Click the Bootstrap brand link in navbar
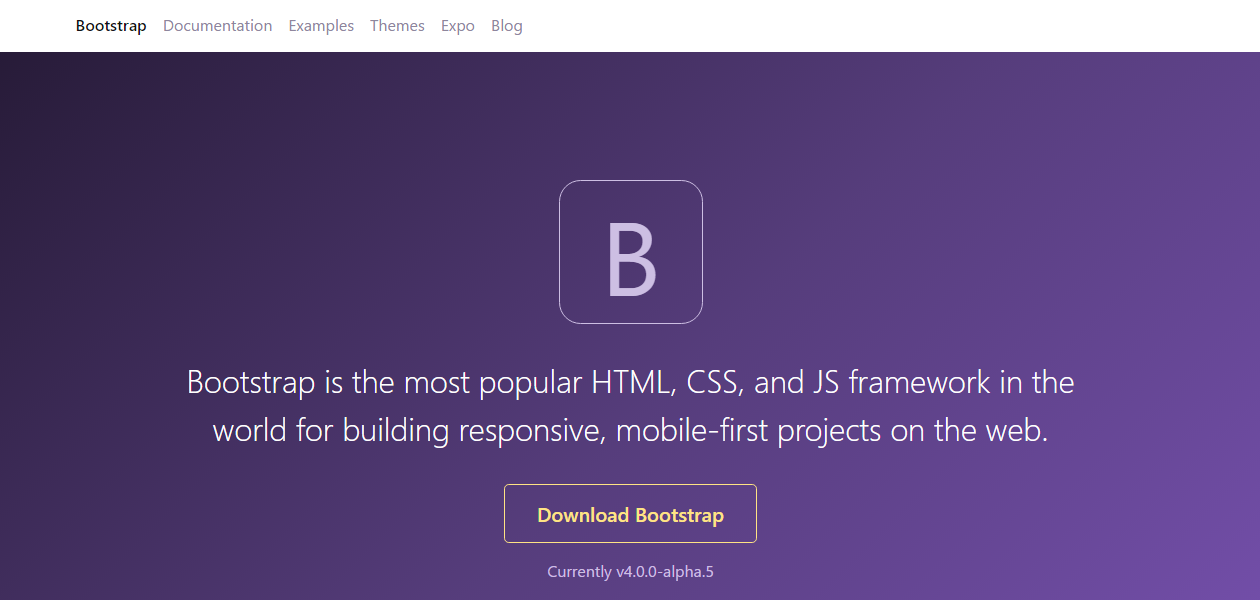The width and height of the screenshot is (1260, 600). tap(111, 26)
